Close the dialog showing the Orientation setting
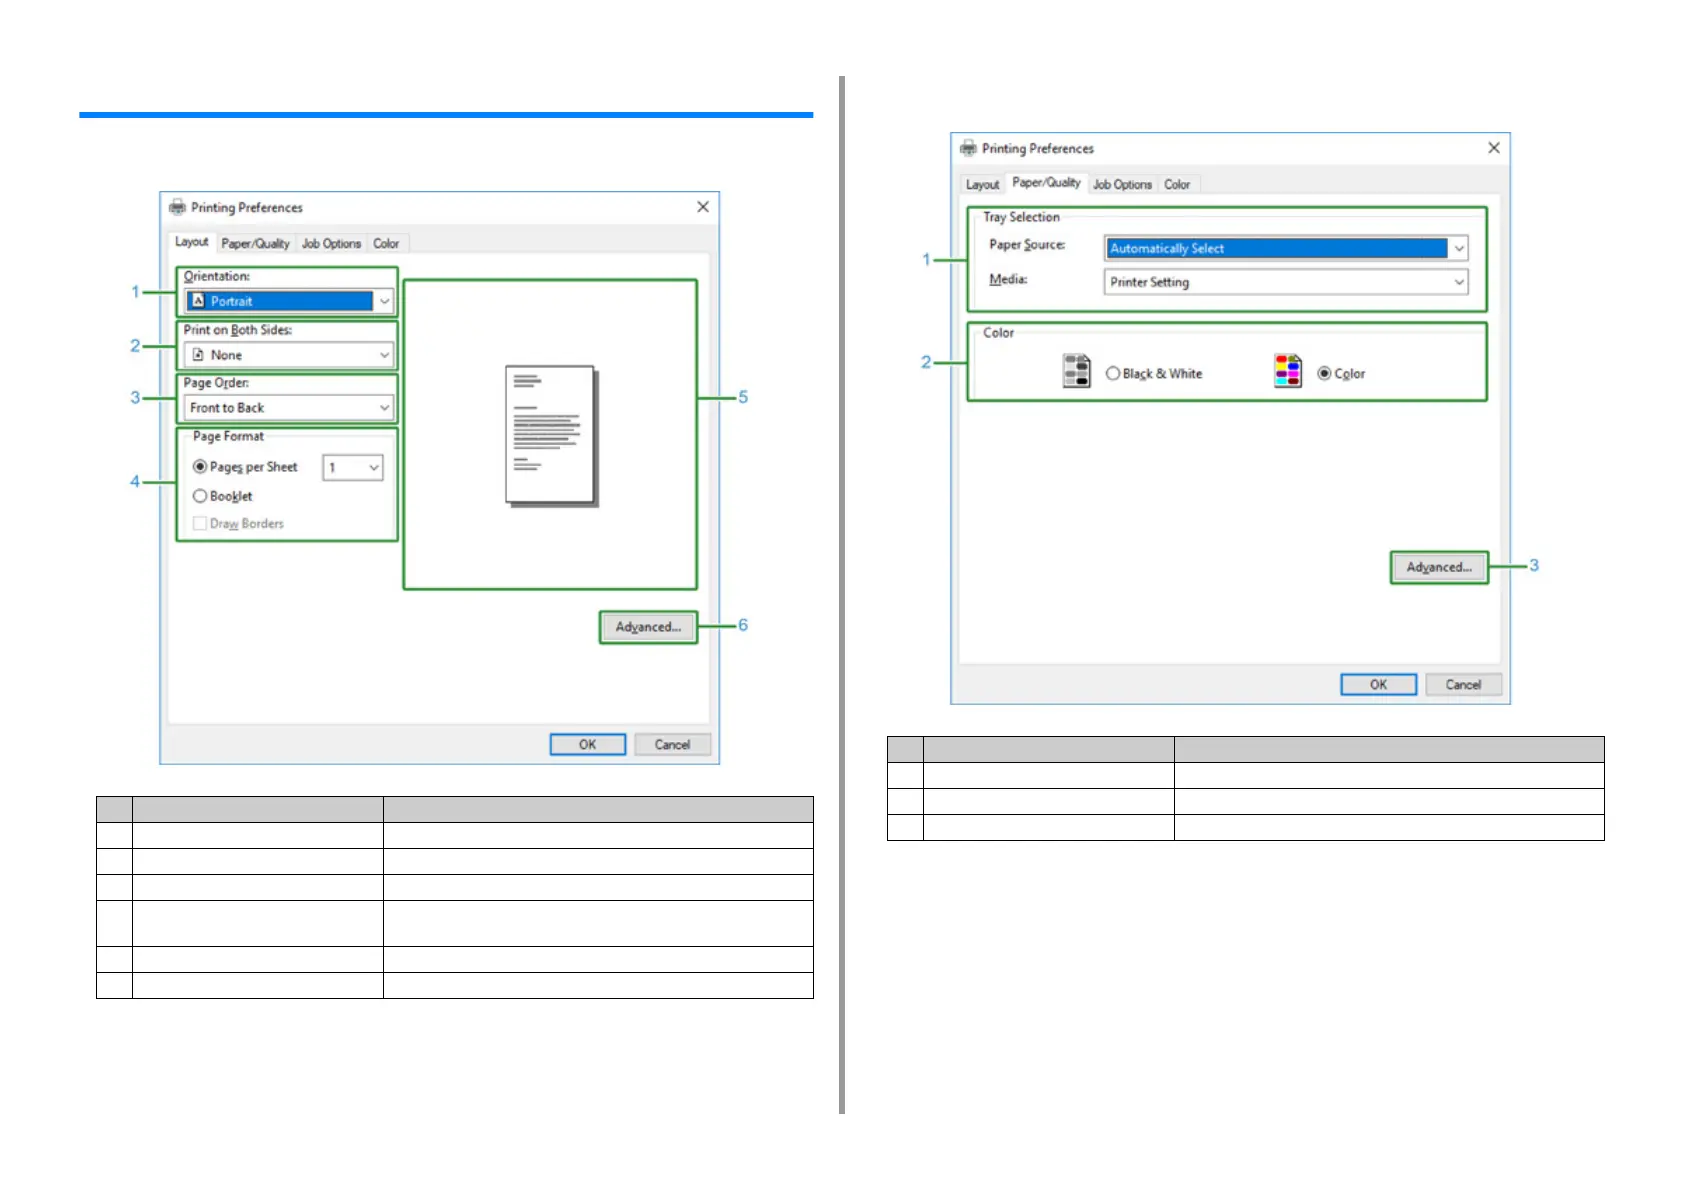 (703, 207)
